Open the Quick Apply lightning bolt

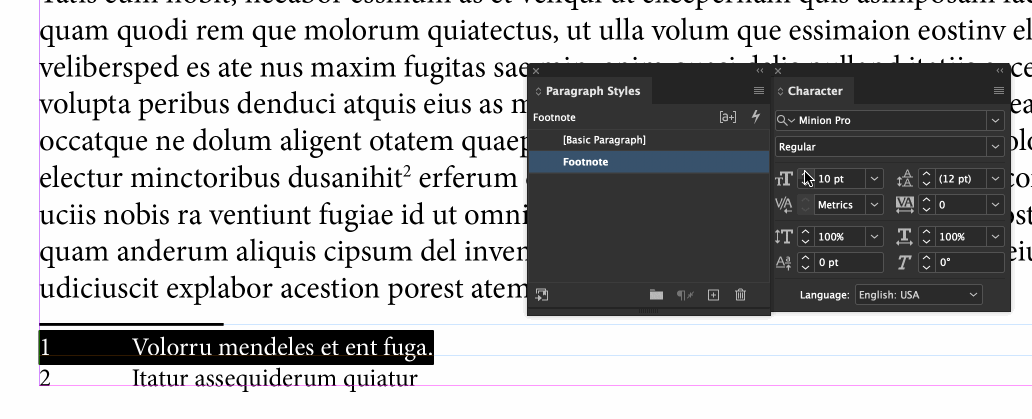[x=756, y=116]
